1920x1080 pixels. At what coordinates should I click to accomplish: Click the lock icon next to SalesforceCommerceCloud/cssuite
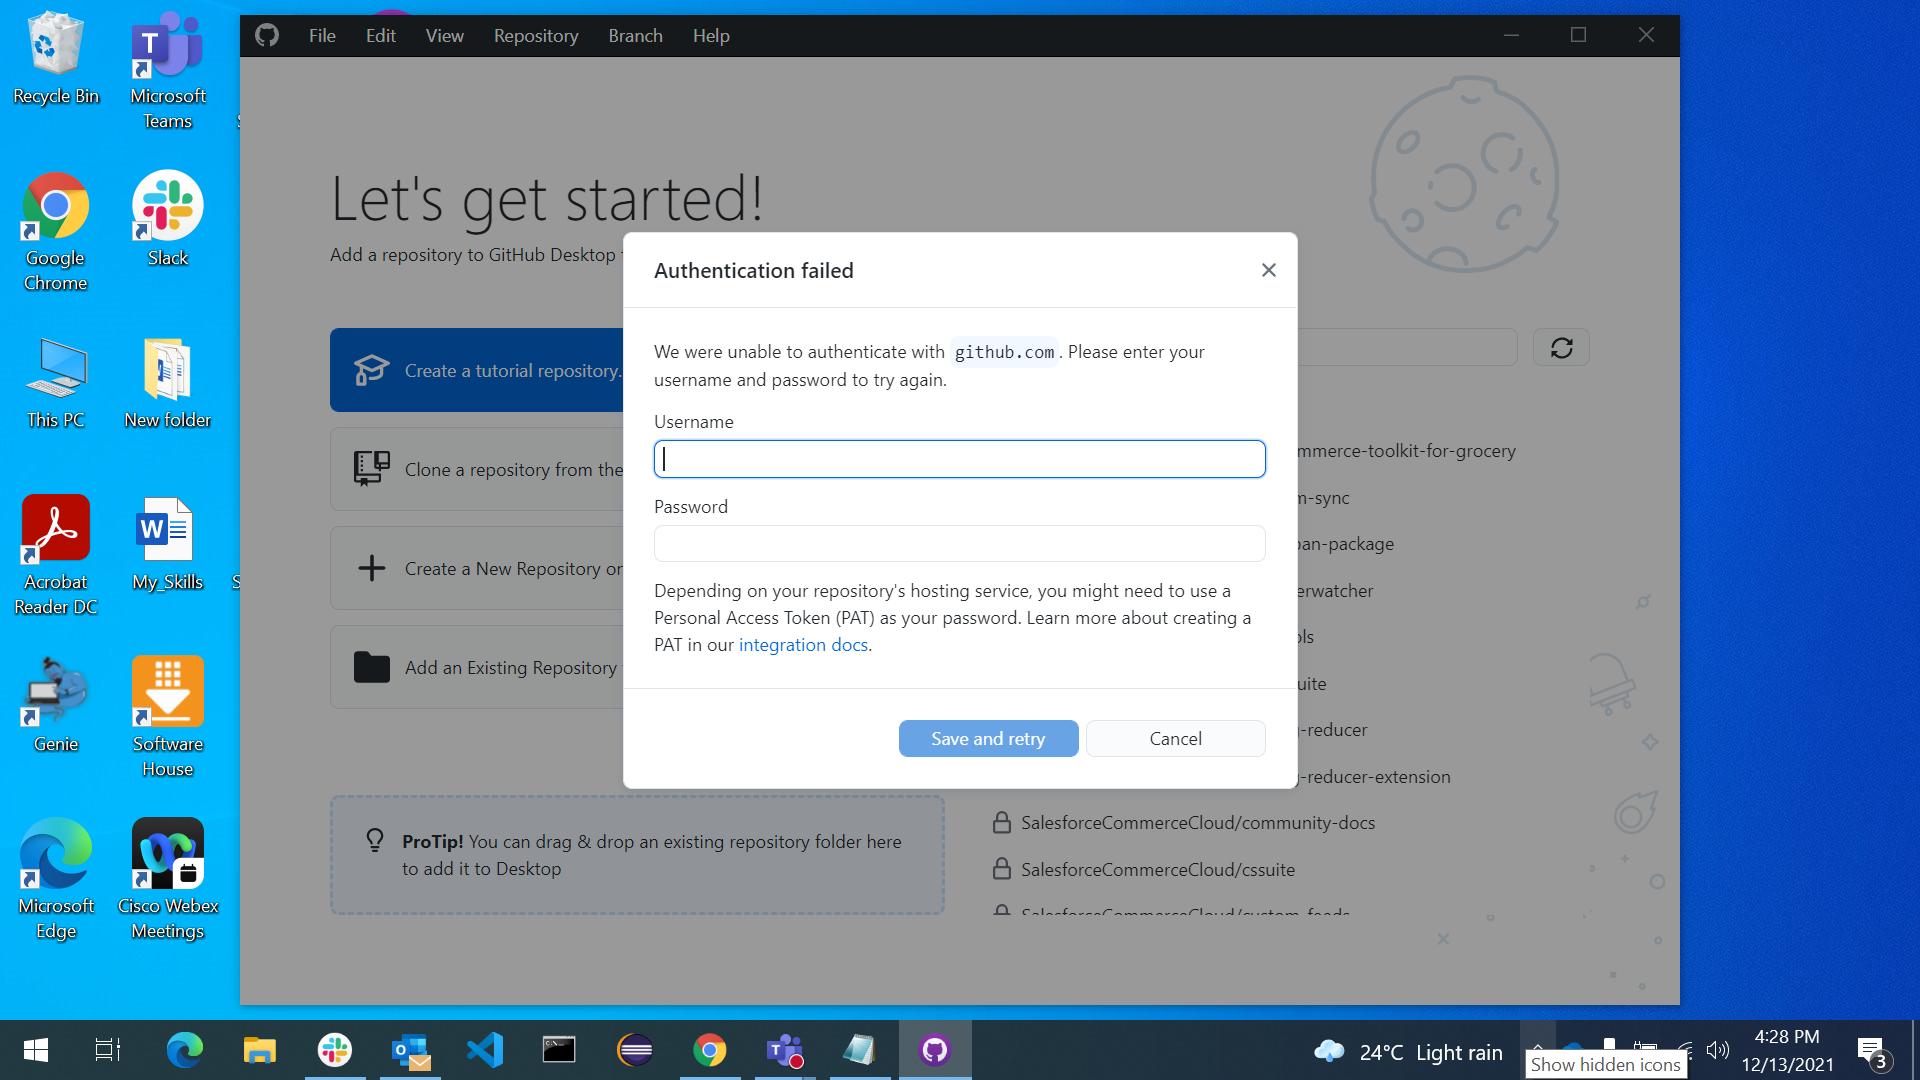pyautogui.click(x=1003, y=869)
